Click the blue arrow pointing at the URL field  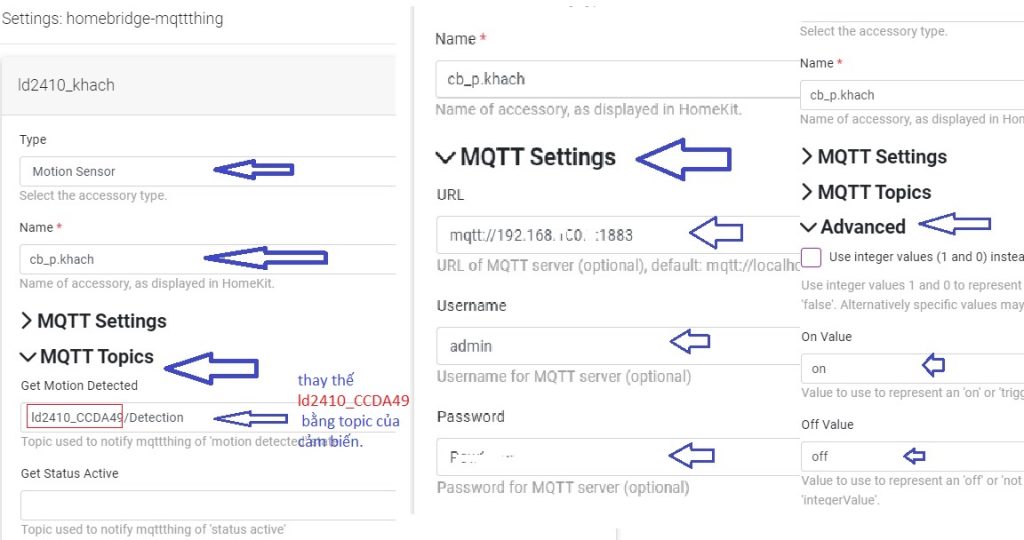pyautogui.click(x=715, y=234)
